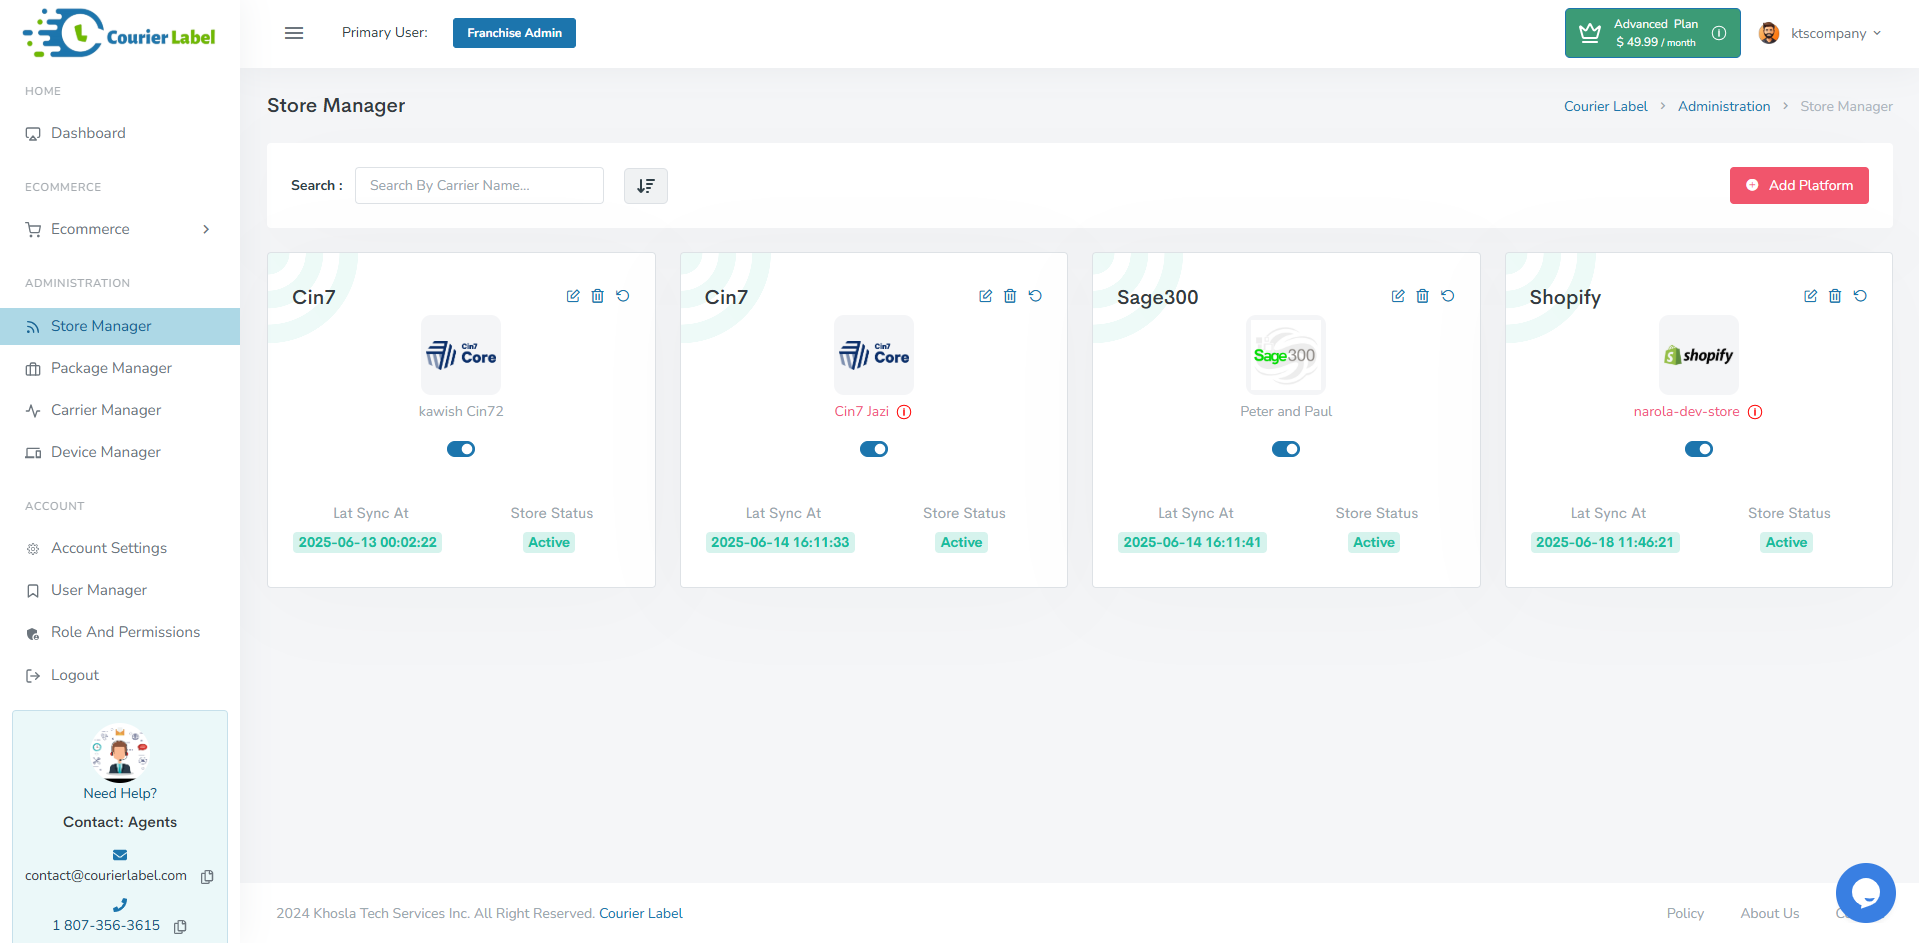Delete the Cin7 Jazi store
Screen dimensions: 1919x943
tap(1010, 296)
